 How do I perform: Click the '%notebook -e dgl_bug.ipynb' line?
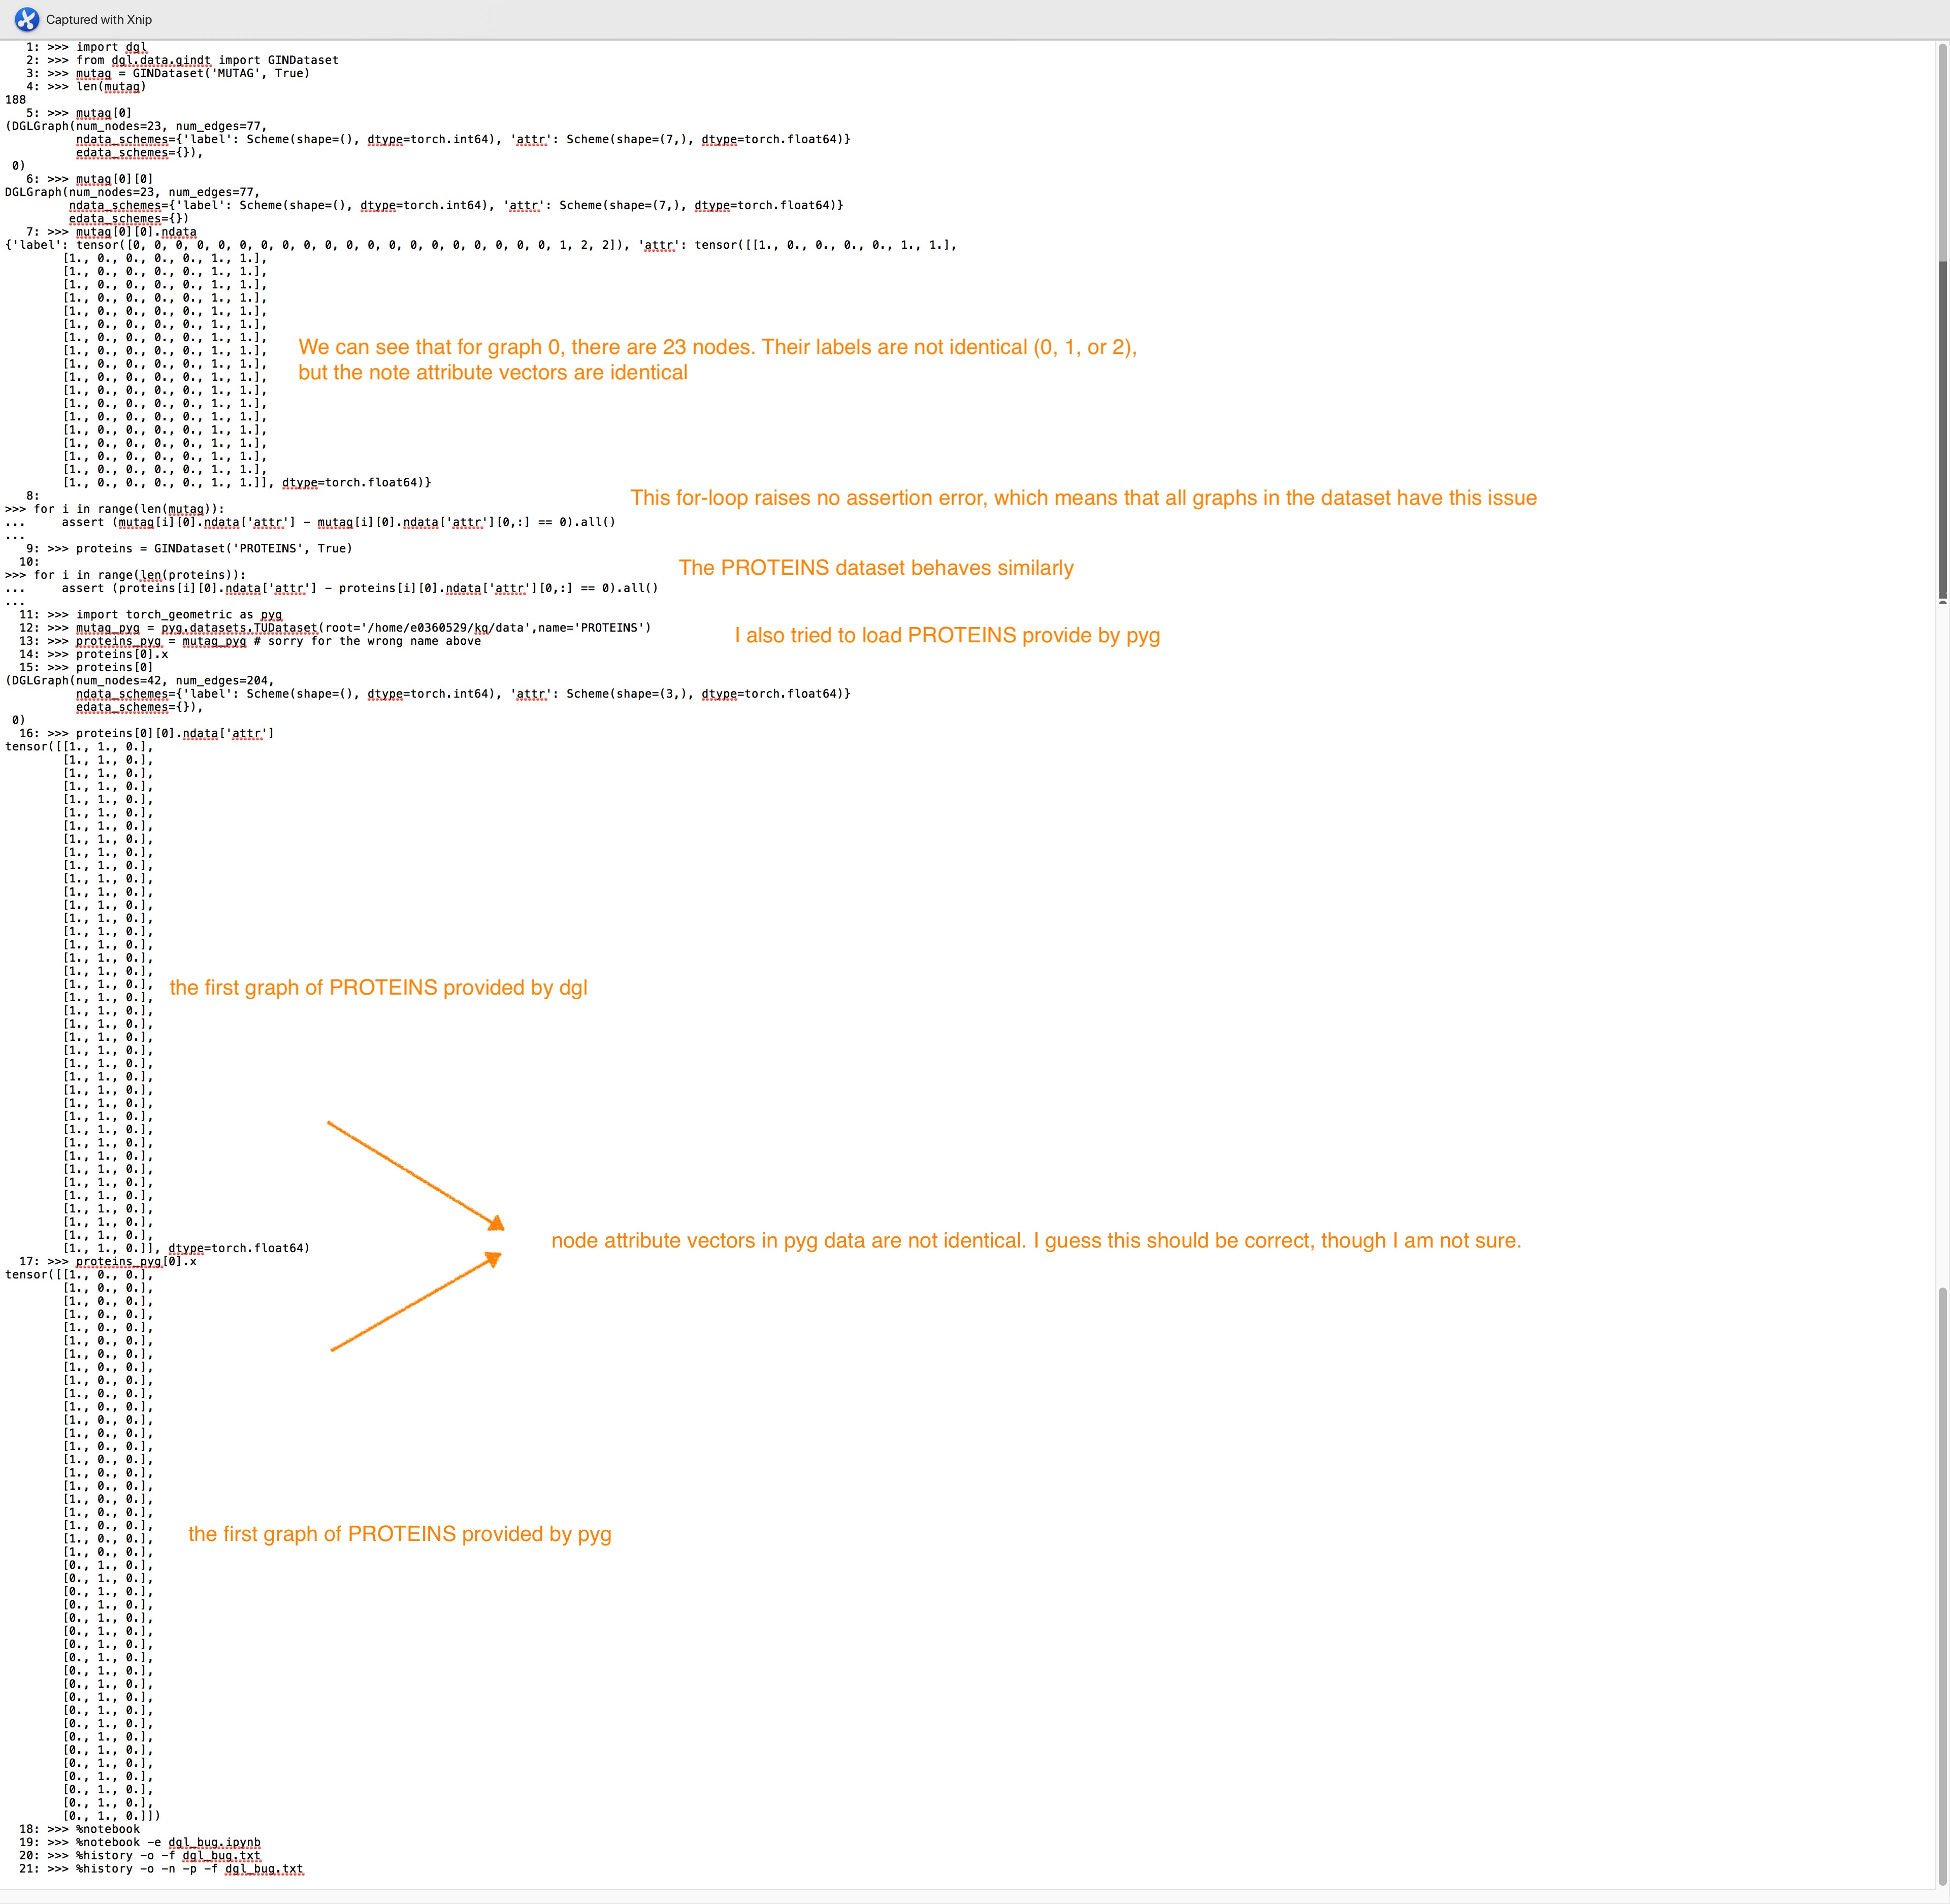pos(167,1842)
